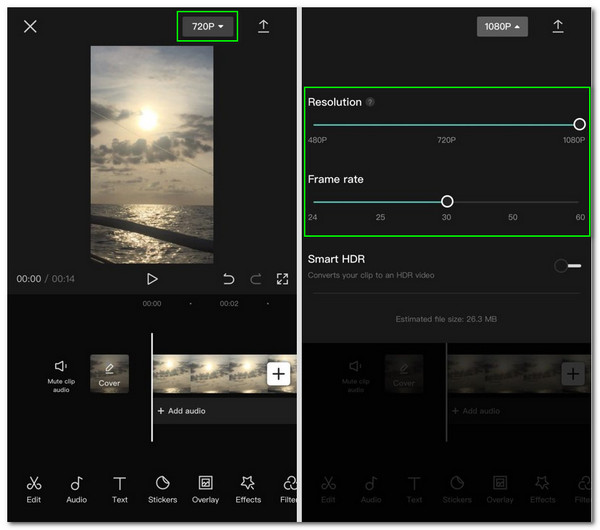The height and width of the screenshot is (530, 600).
Task: Open the Overlay tool
Action: [x=205, y=488]
